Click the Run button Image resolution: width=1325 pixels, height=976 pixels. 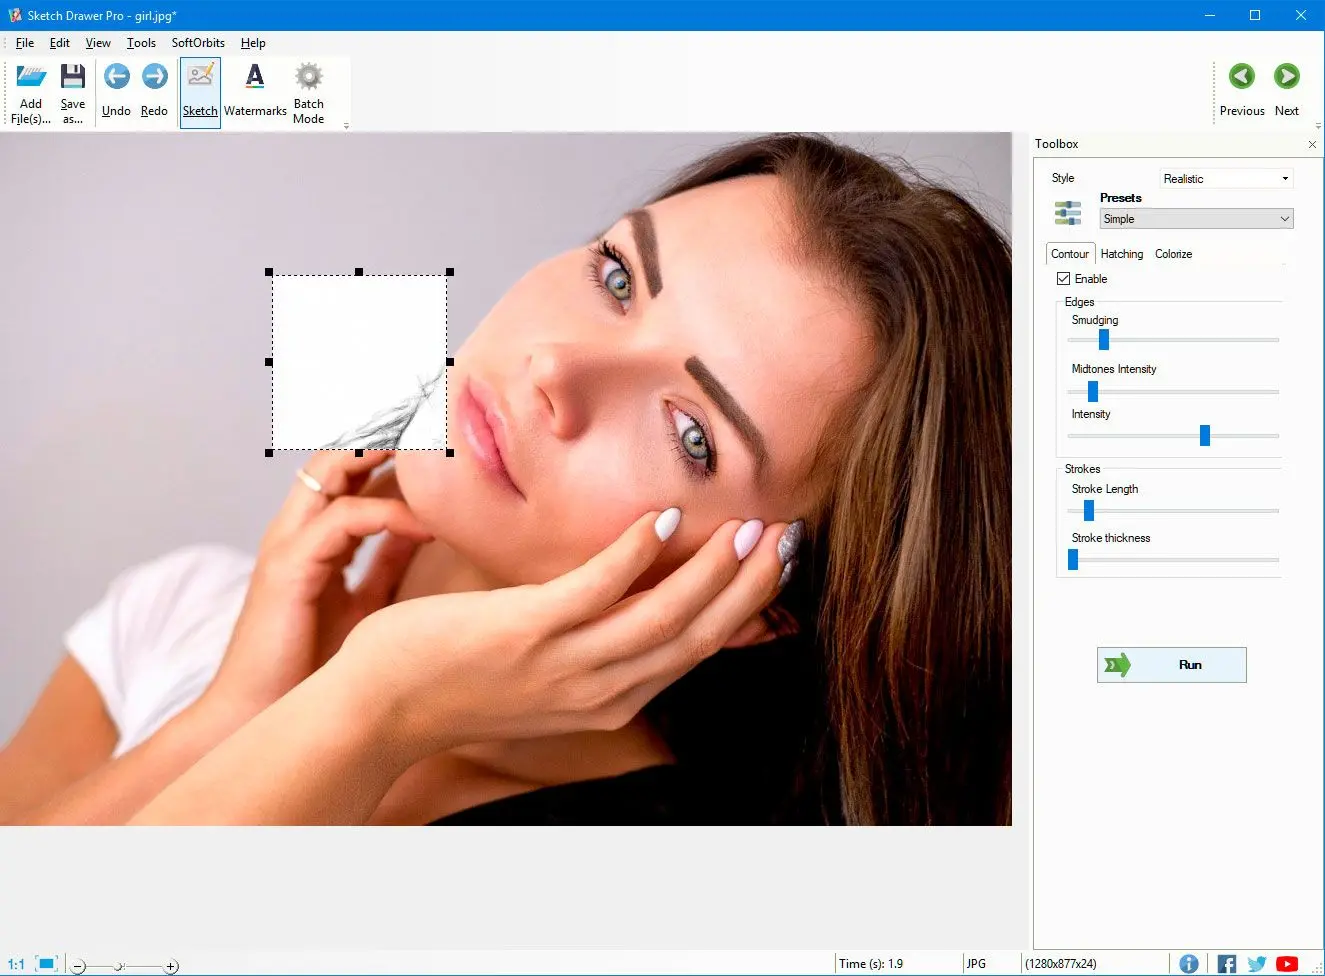coord(1171,665)
